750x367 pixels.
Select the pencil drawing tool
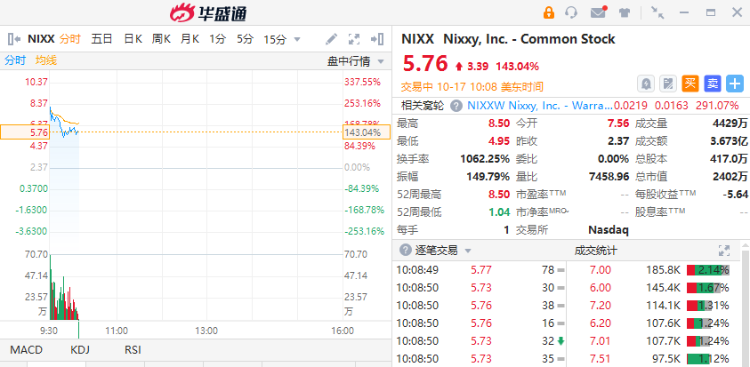pyautogui.click(x=331, y=39)
